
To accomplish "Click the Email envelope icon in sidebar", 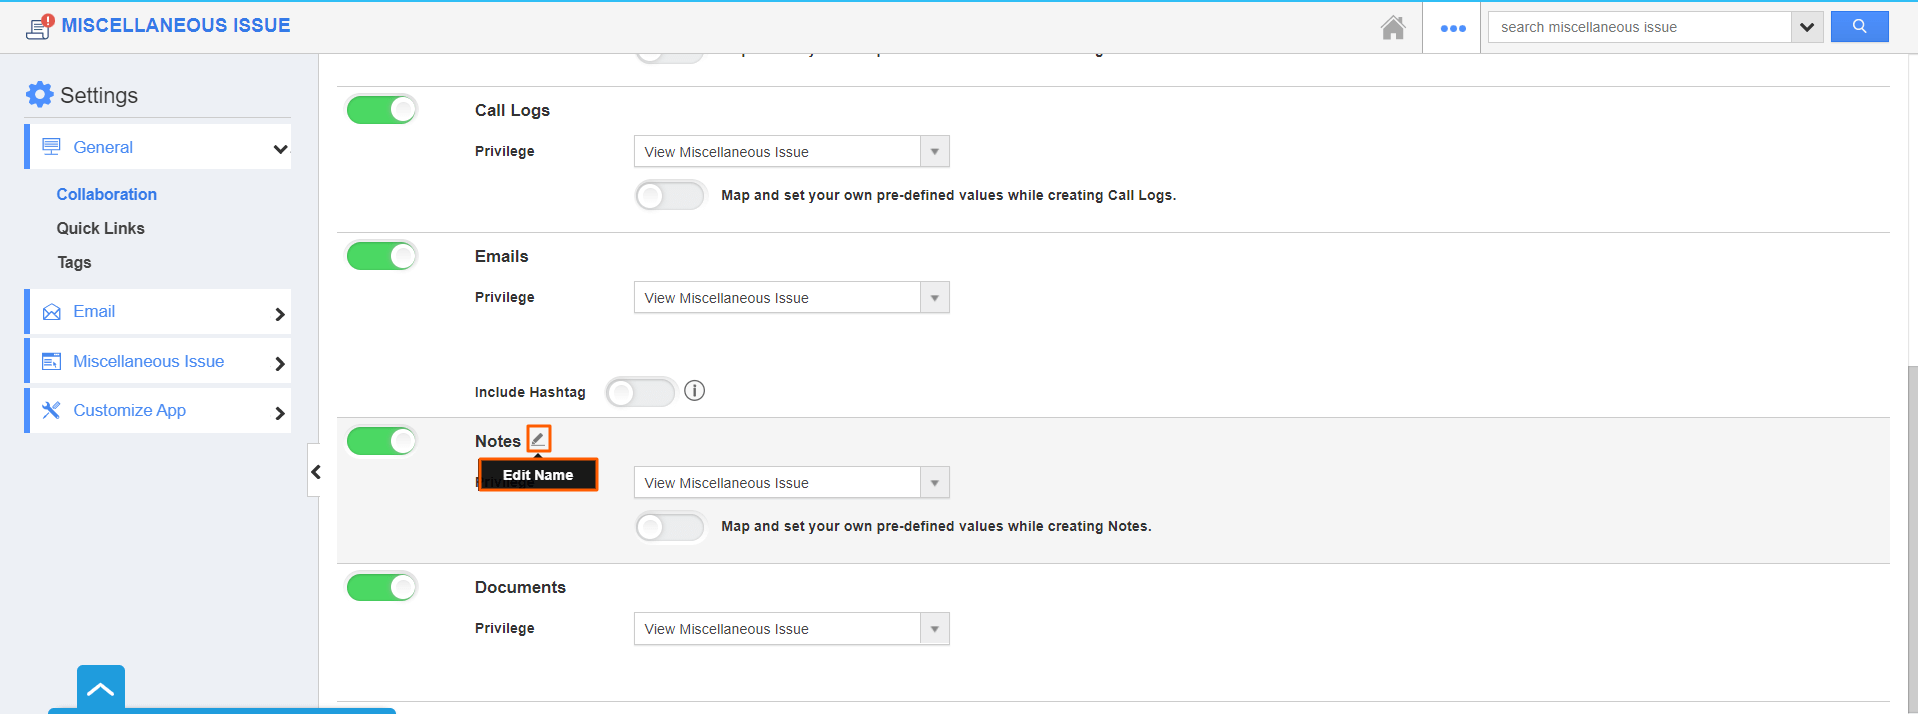I will point(51,312).
